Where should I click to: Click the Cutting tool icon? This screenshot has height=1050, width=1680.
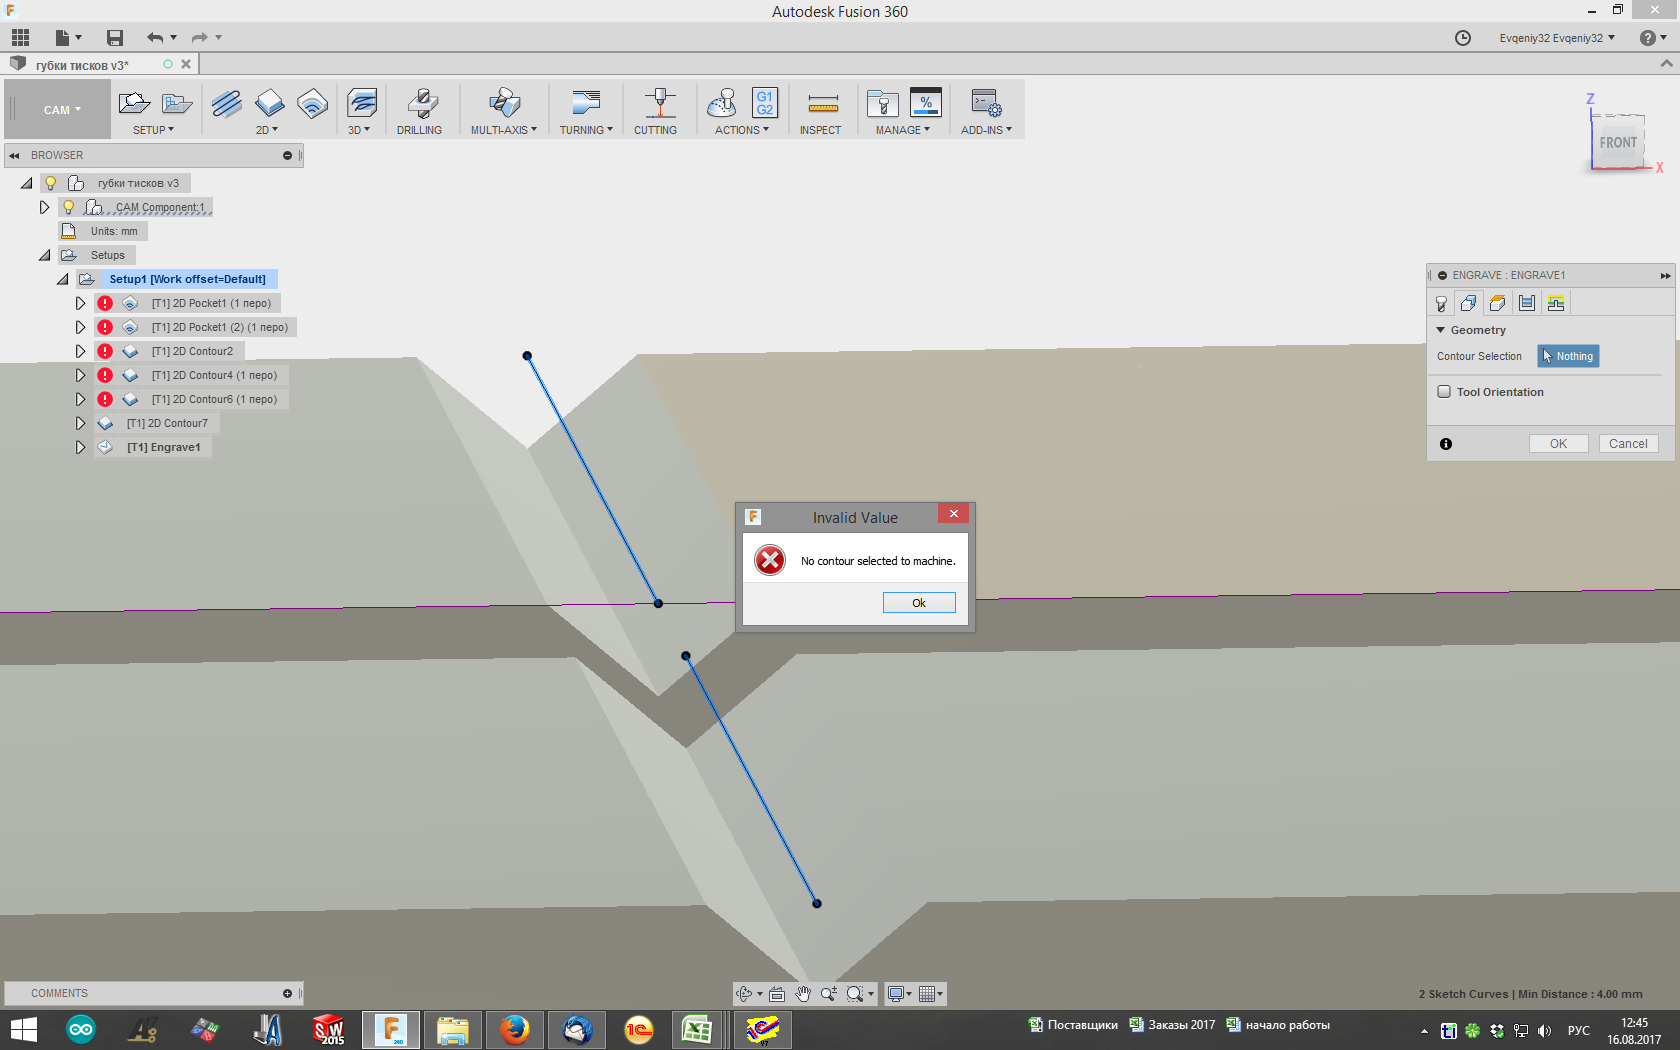tap(659, 103)
